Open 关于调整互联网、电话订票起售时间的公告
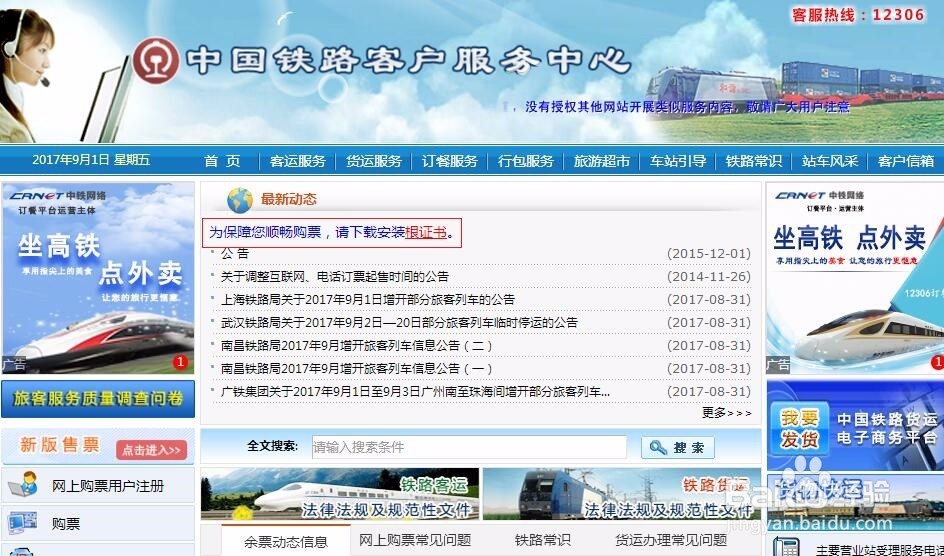This screenshot has width=944, height=556. tap(335, 276)
